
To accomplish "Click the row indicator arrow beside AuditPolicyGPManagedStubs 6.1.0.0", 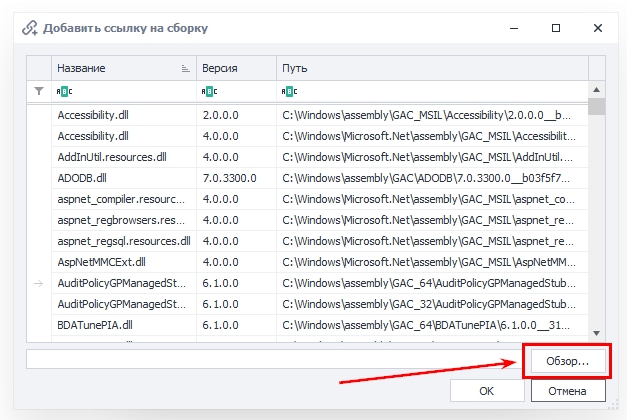I will [x=39, y=283].
